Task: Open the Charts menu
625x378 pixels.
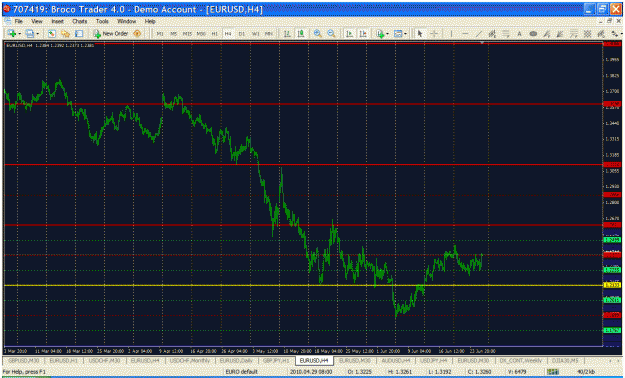Action: click(79, 21)
